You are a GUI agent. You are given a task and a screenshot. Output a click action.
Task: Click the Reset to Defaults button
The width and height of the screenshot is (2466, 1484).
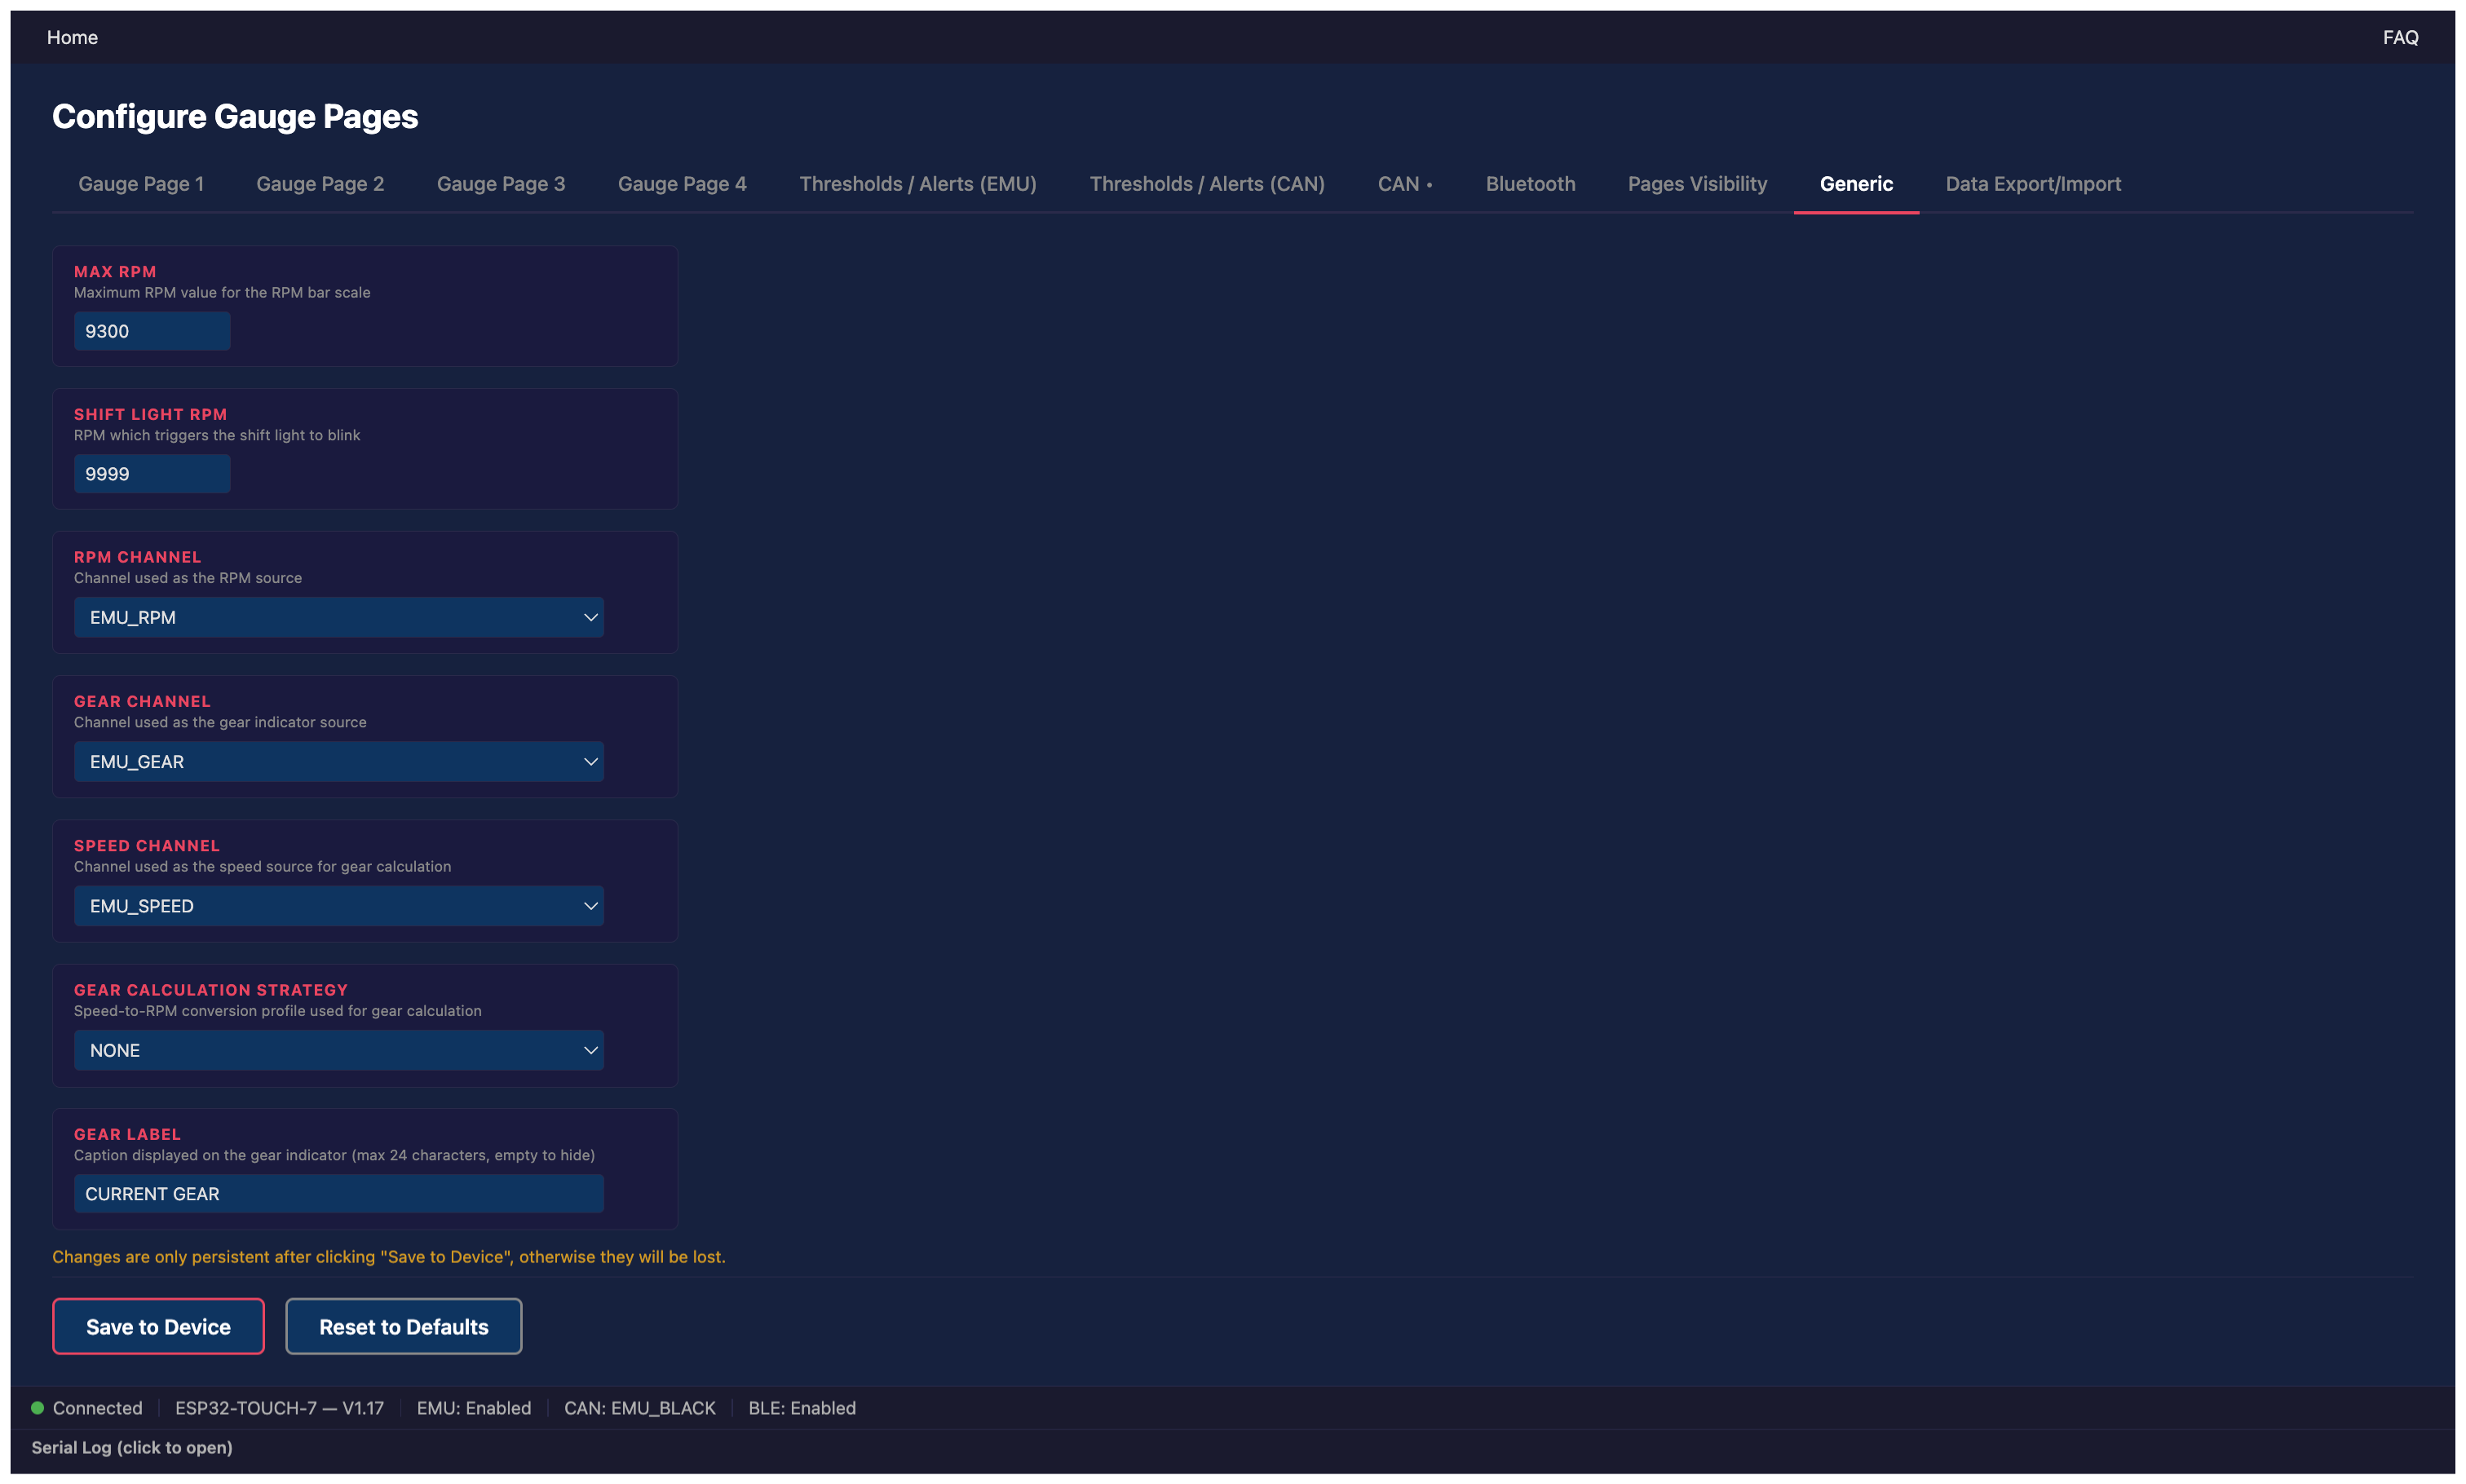click(x=403, y=1326)
